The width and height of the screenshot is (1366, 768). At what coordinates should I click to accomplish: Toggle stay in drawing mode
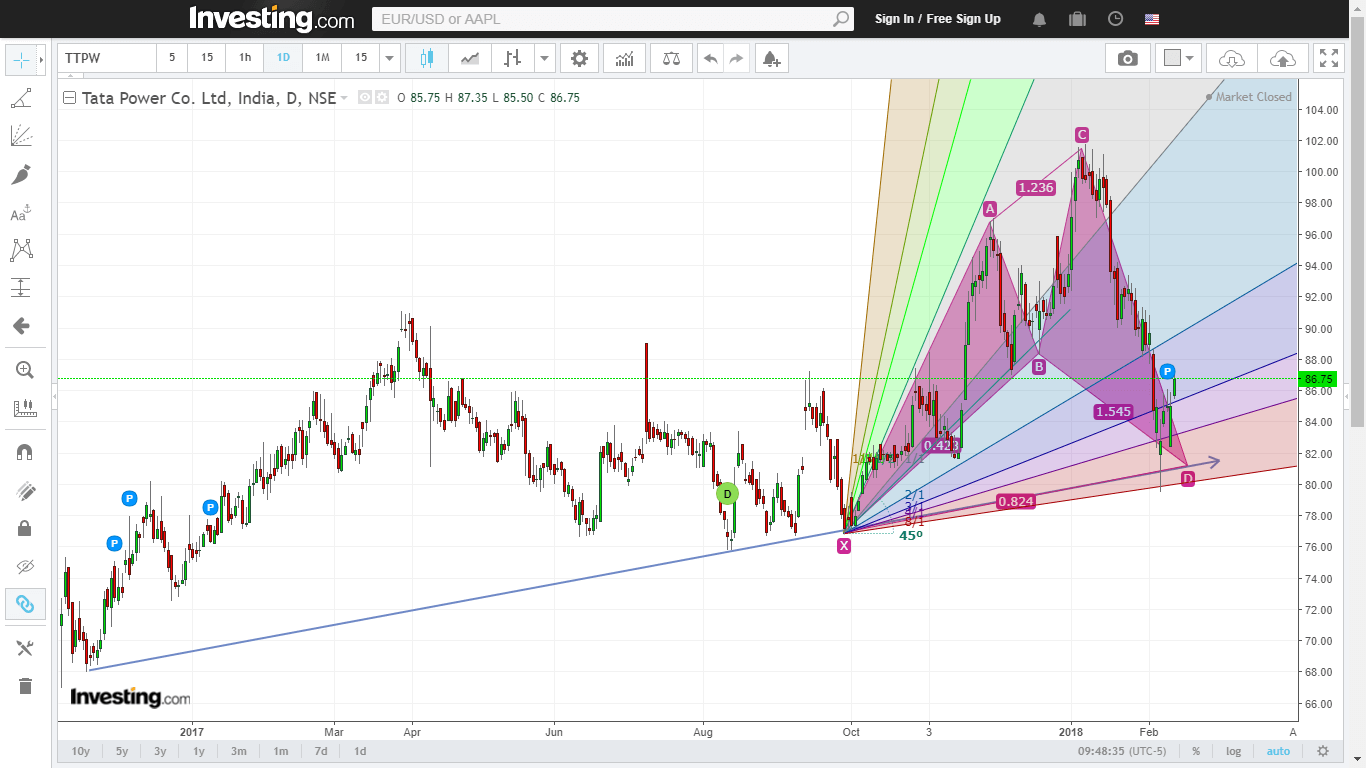(x=25, y=490)
